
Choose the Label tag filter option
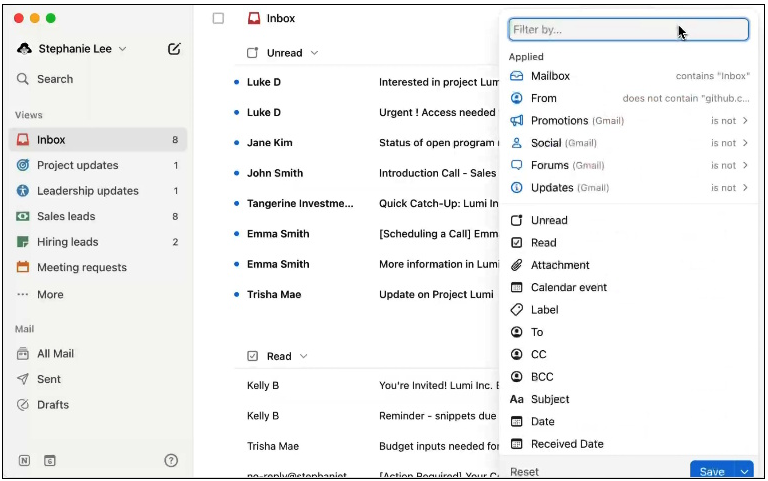[544, 310]
